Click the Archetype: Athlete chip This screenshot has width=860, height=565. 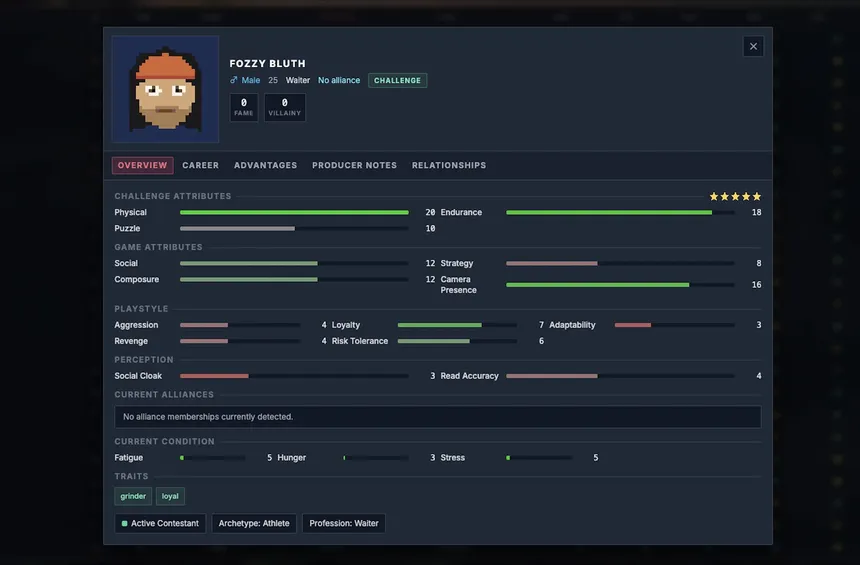tap(254, 524)
